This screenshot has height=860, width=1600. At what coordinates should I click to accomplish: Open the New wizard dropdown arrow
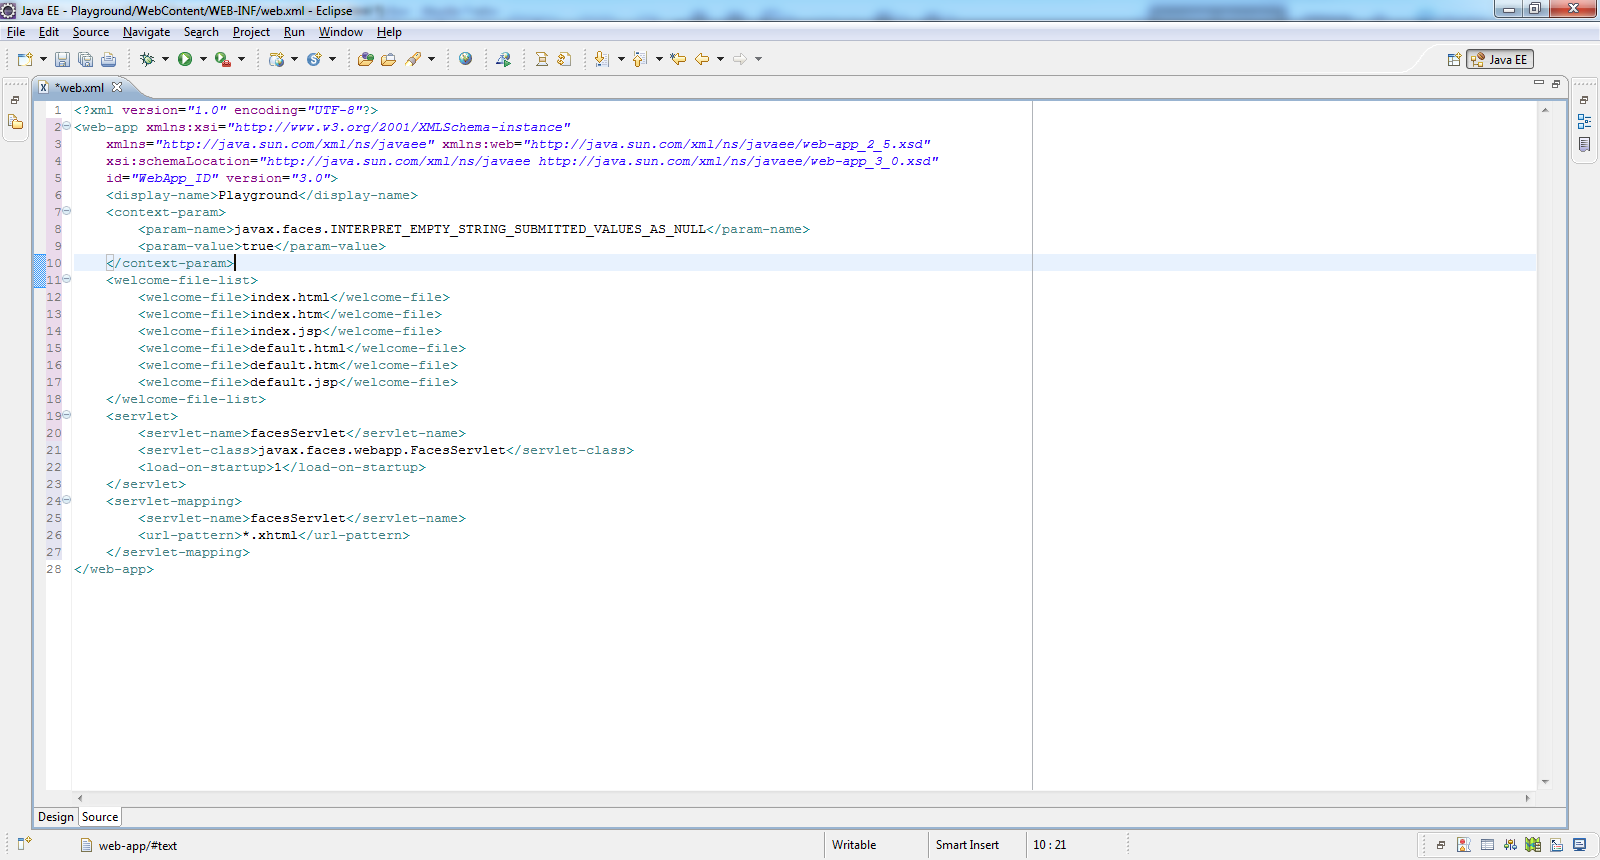coord(43,59)
